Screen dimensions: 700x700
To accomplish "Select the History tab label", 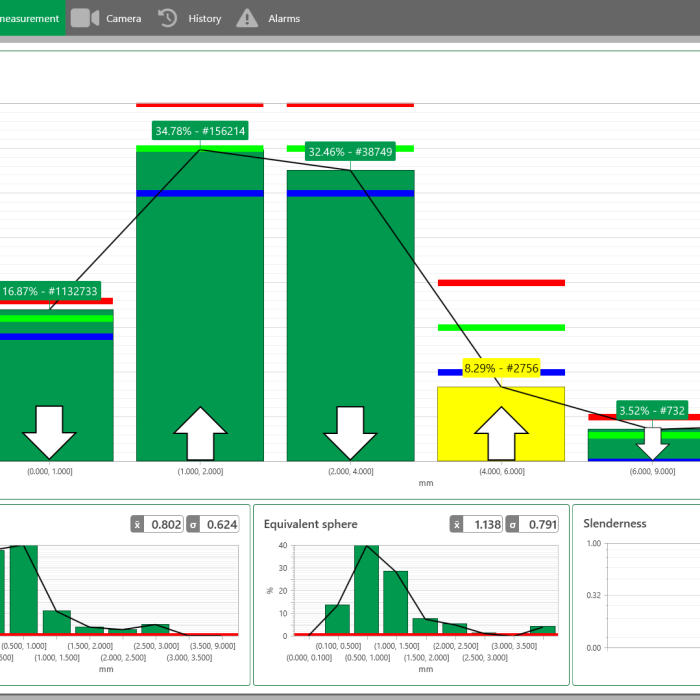I will [x=205, y=18].
